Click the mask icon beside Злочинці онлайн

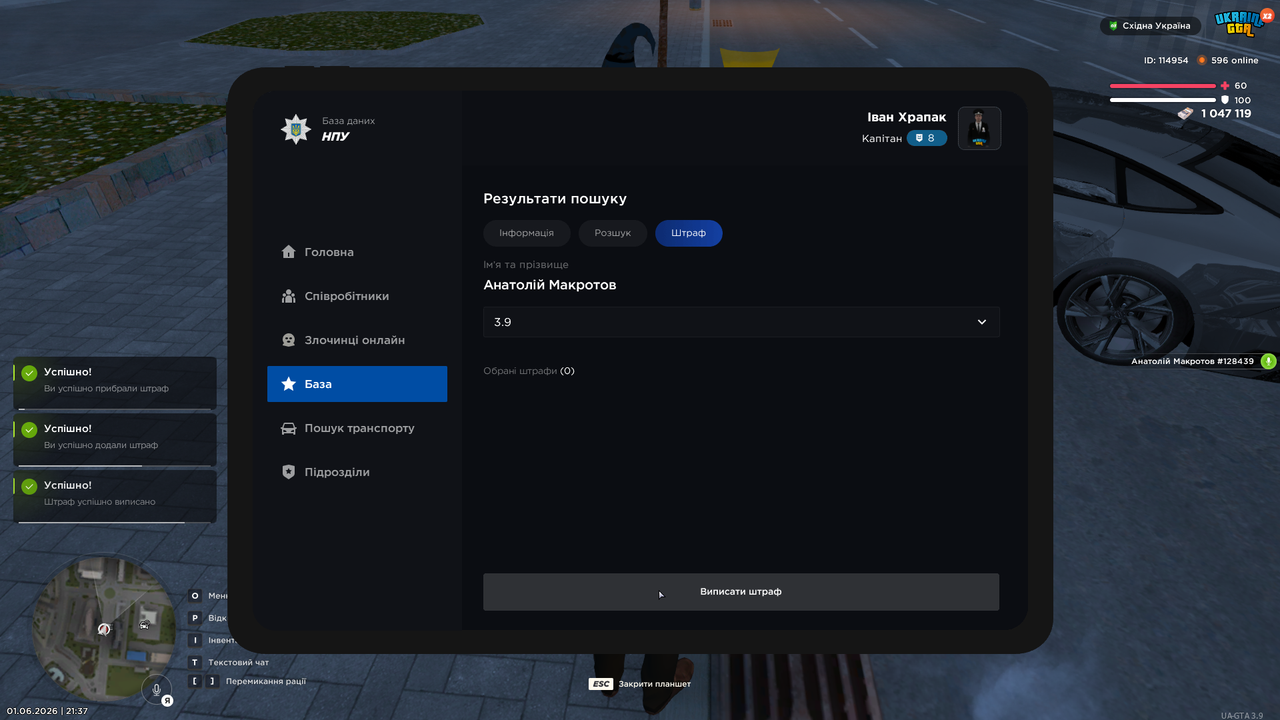pos(288,340)
